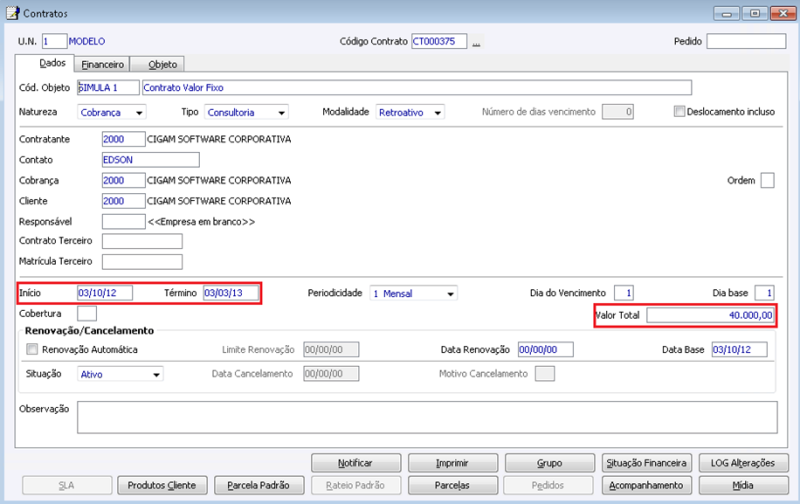Click the MODELO unit name text
The height and width of the screenshot is (504, 800).
[87, 41]
